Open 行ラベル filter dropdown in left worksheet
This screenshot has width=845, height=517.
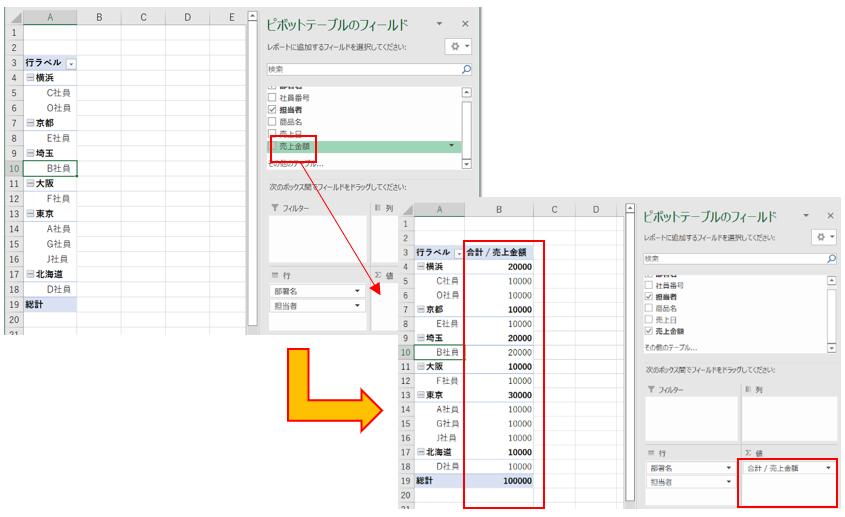click(70, 63)
